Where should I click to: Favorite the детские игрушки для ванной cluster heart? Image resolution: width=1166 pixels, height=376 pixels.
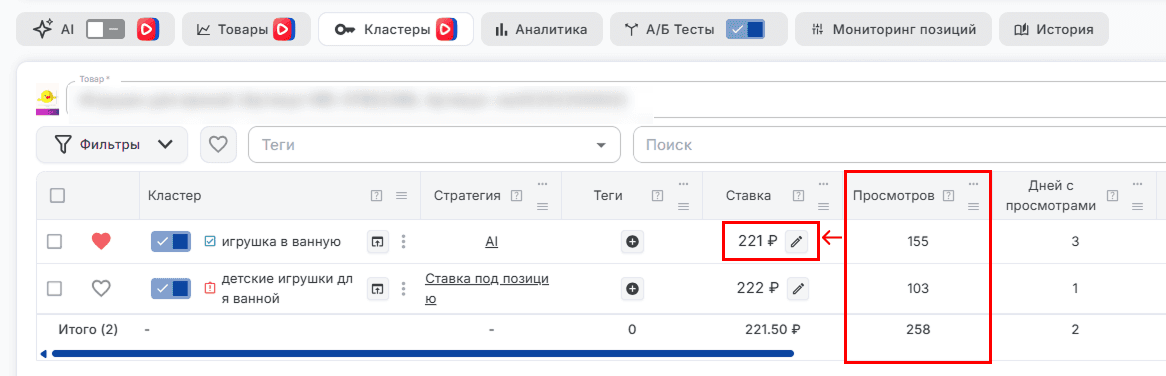(x=101, y=288)
